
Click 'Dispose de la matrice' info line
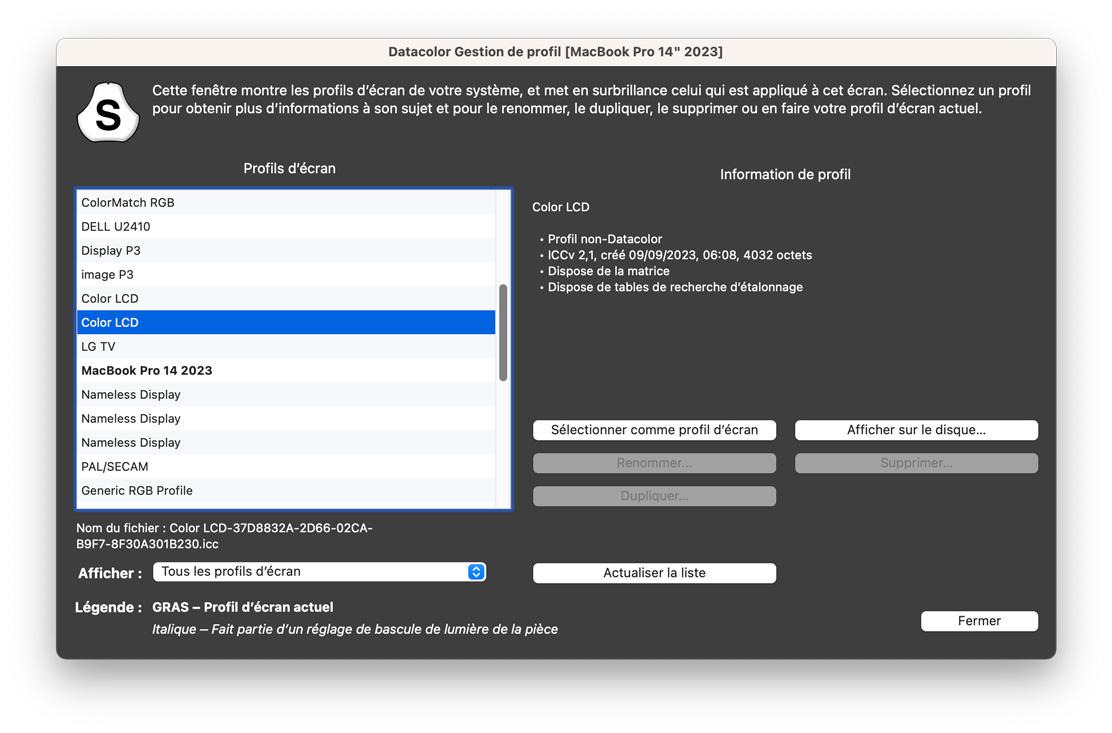tap(608, 272)
